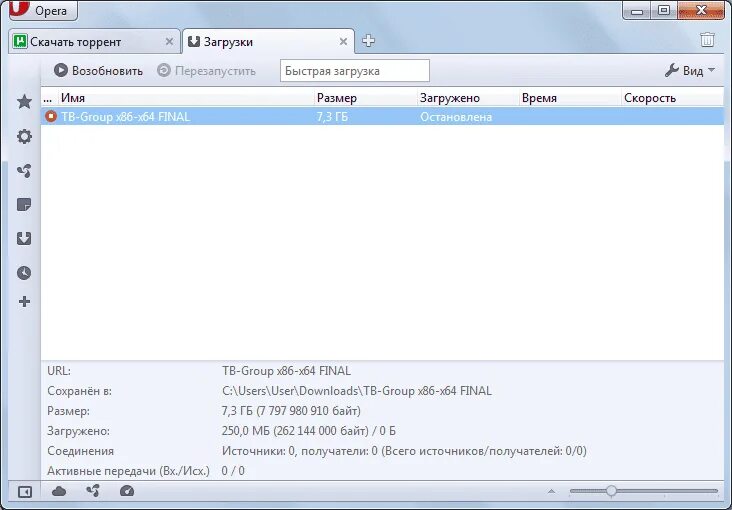Sort by the Время column header
This screenshot has height=510, width=732.
point(570,98)
